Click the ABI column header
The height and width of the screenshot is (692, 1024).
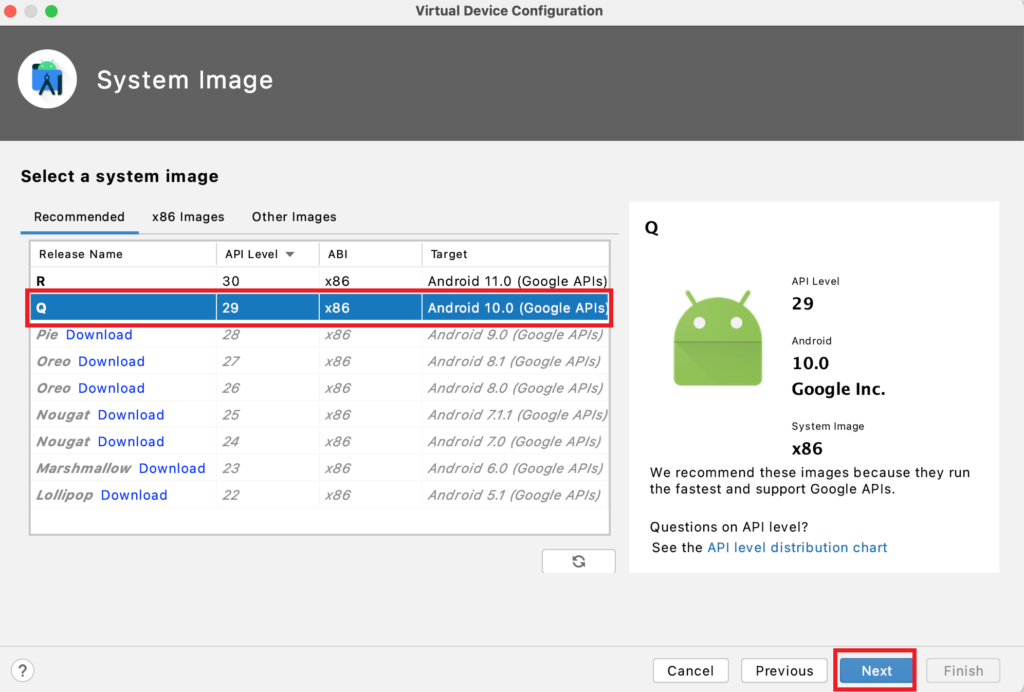(x=370, y=254)
